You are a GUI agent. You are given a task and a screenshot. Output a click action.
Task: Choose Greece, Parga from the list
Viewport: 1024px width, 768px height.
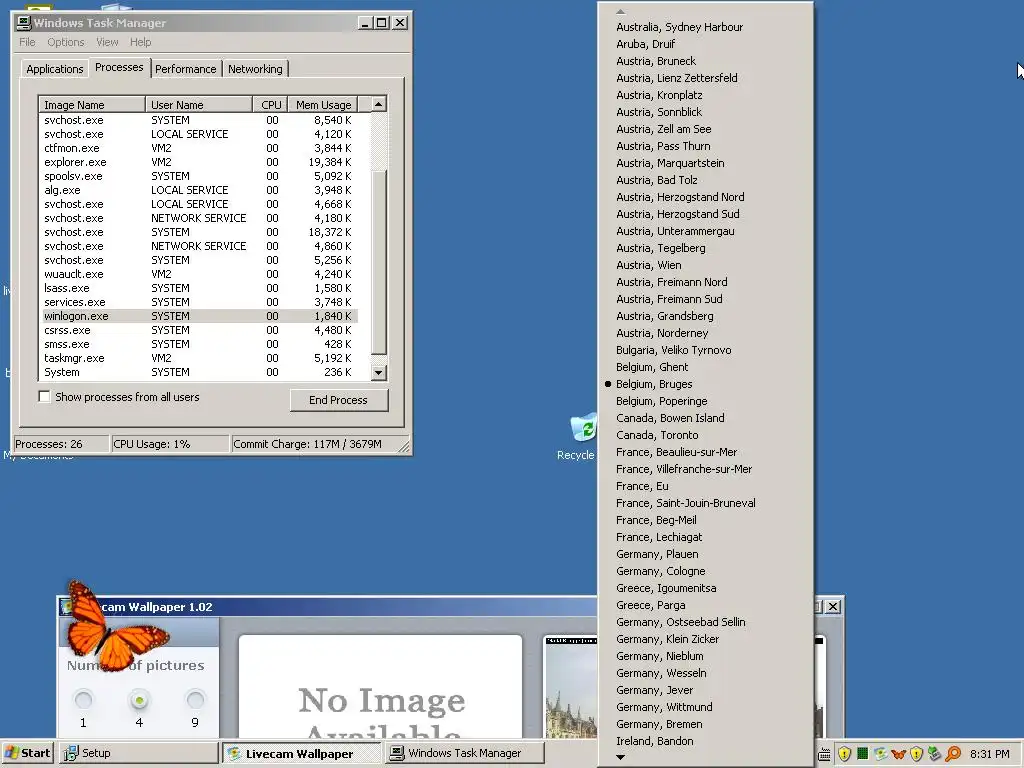click(705, 605)
